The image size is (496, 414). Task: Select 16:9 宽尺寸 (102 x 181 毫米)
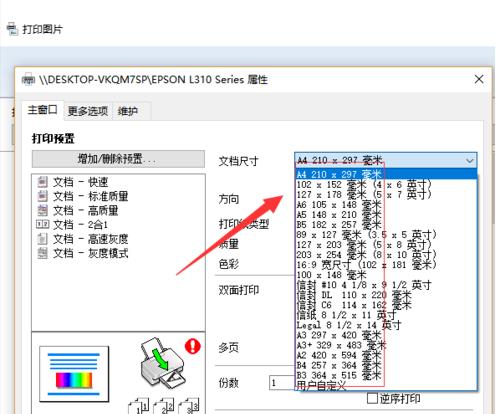[x=386, y=265]
